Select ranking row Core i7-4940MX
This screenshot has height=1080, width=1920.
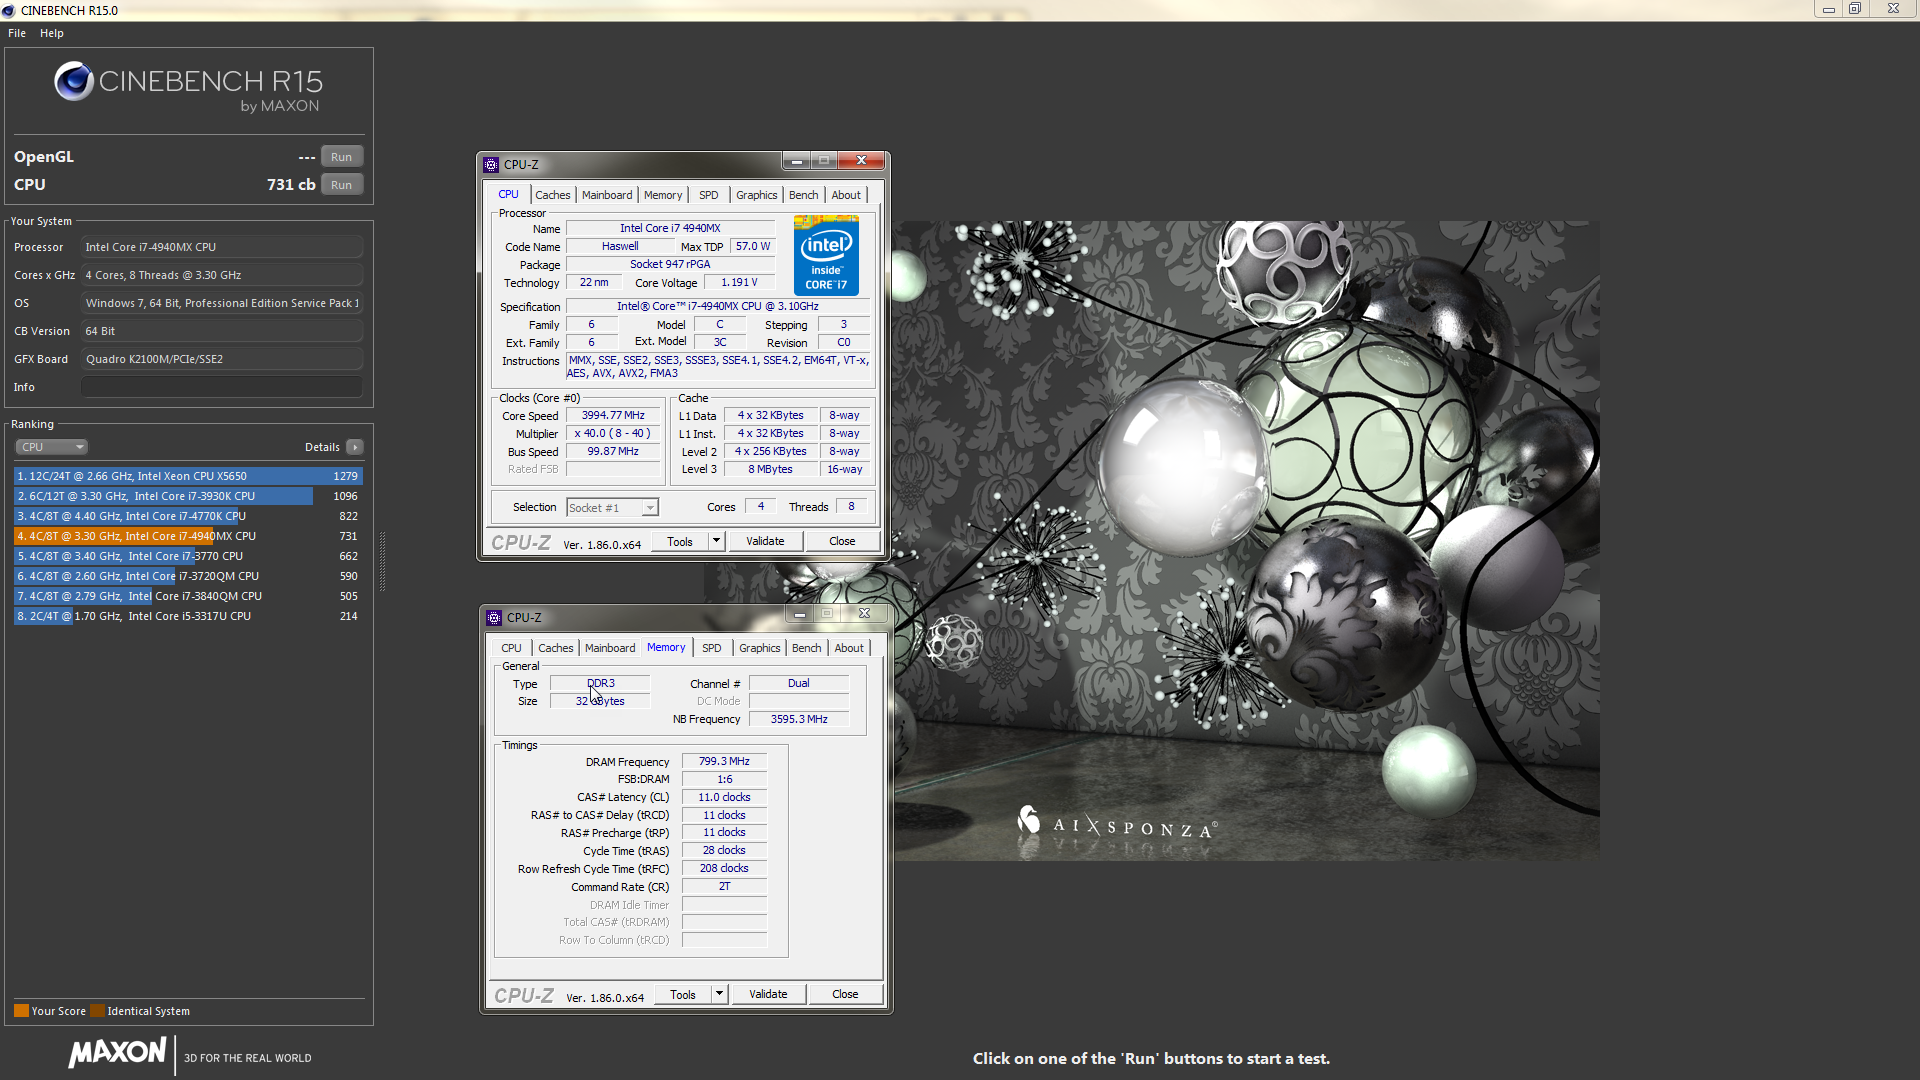point(188,536)
